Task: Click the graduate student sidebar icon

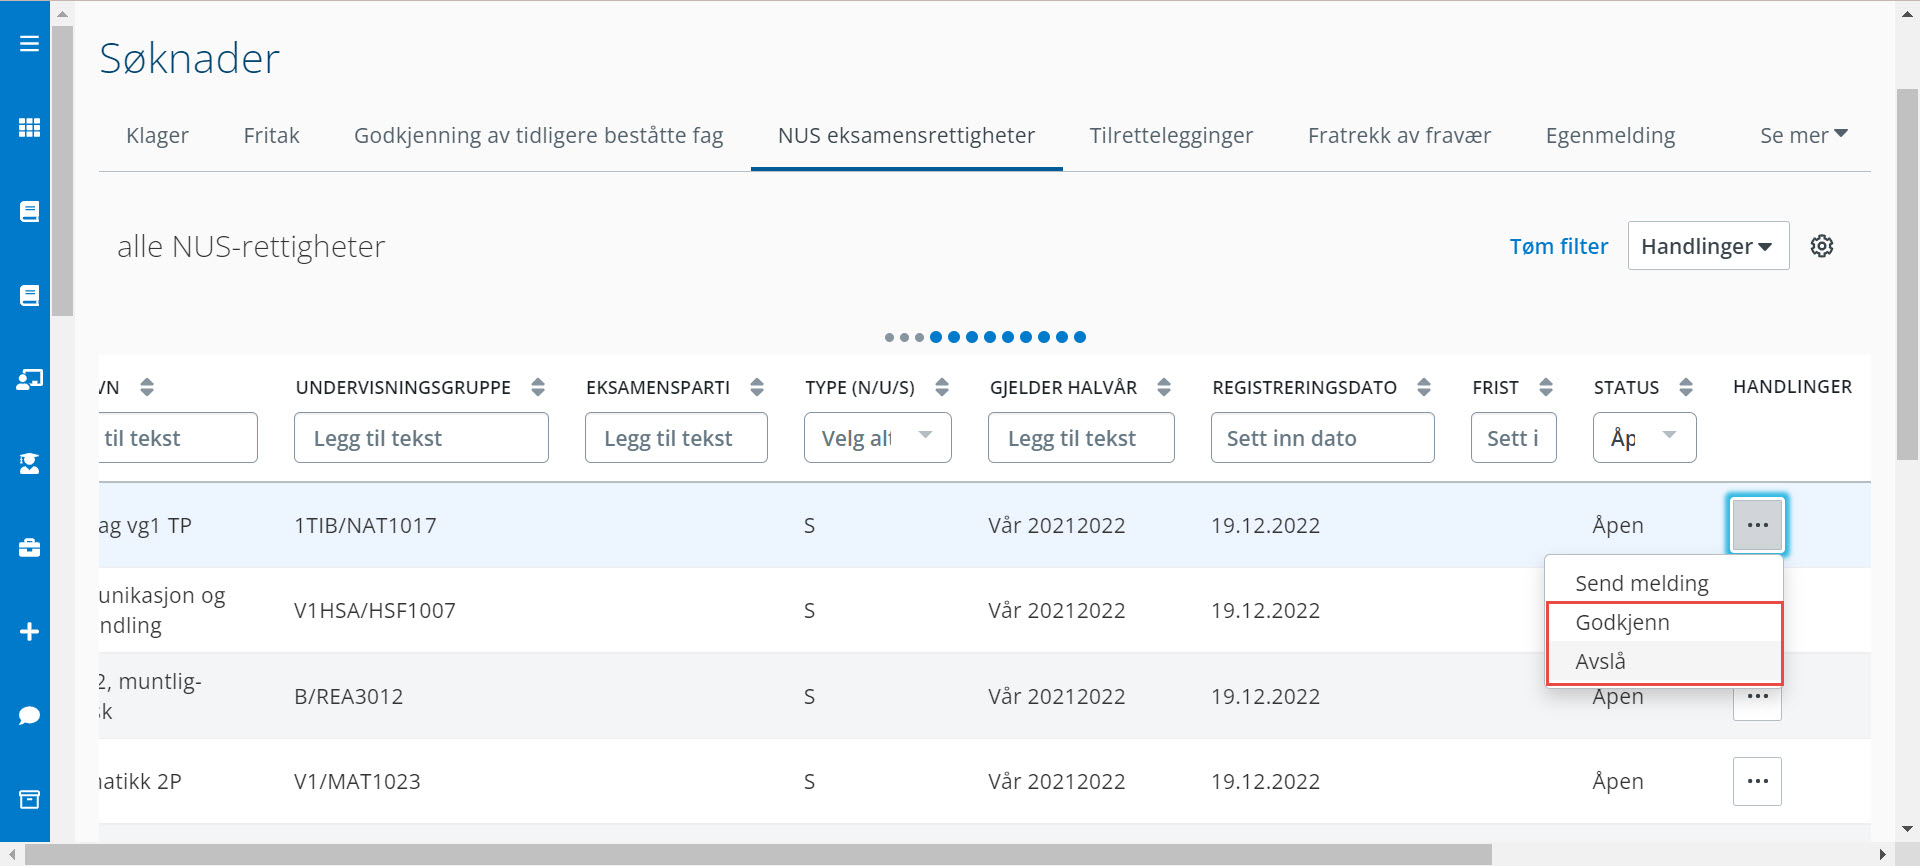Action: click(29, 463)
